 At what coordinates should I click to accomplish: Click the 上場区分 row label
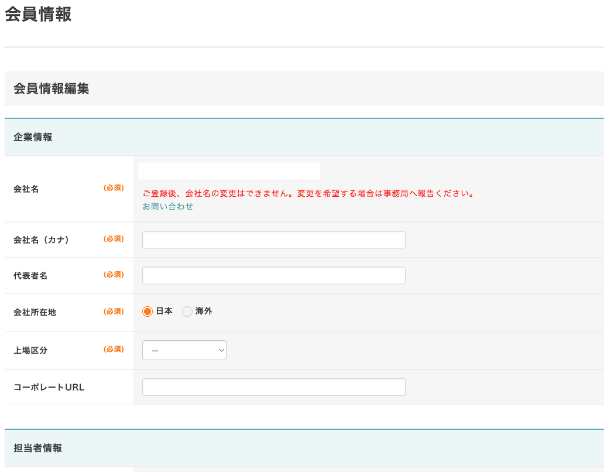[30, 350]
